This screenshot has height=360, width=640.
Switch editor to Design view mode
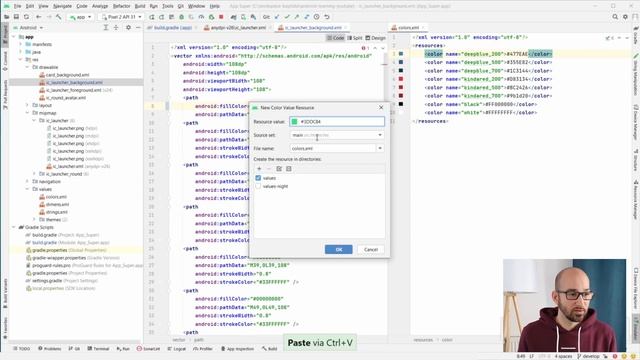[x=376, y=38]
